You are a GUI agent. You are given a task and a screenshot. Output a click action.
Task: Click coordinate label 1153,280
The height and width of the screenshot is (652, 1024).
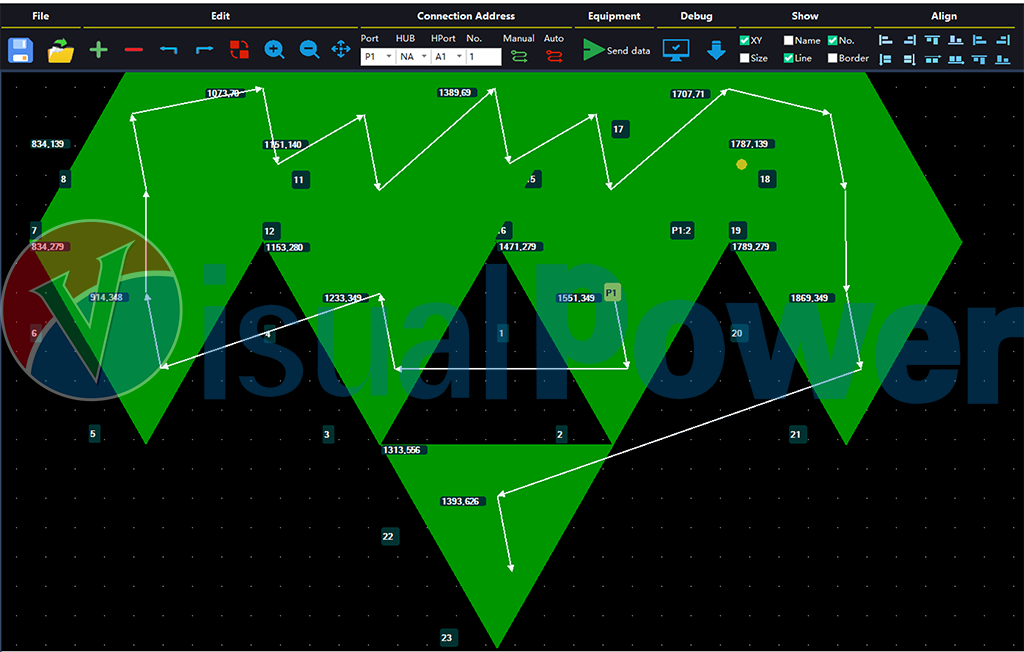[287, 248]
